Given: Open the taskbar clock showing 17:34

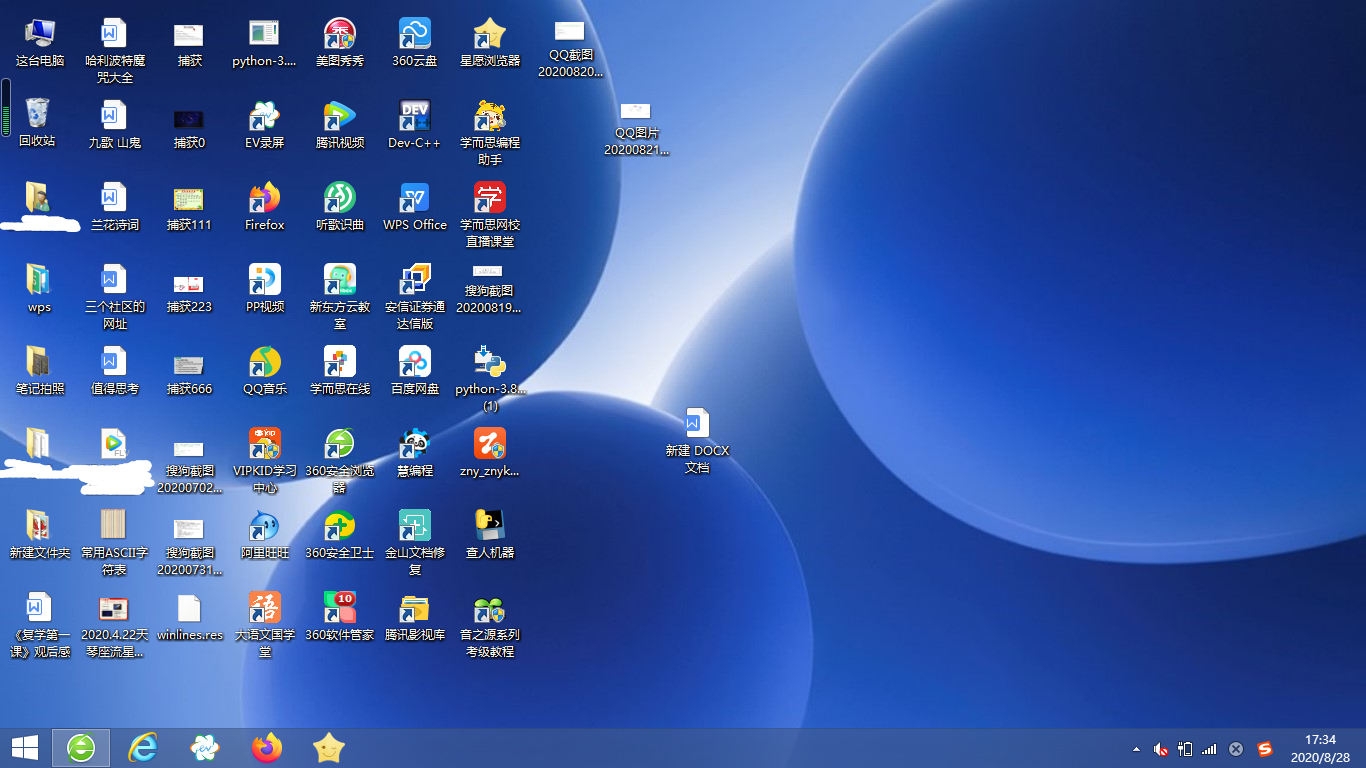Looking at the screenshot, I should (x=1320, y=748).
